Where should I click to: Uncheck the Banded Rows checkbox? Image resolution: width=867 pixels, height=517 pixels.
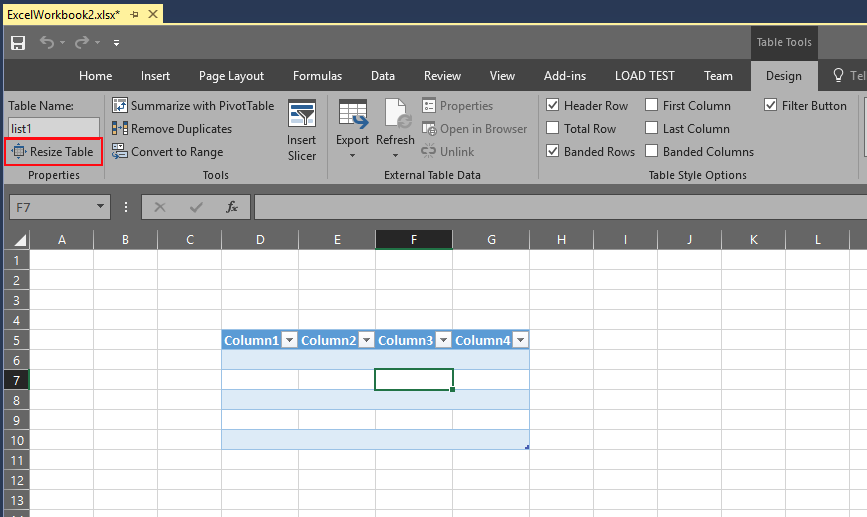click(x=552, y=151)
